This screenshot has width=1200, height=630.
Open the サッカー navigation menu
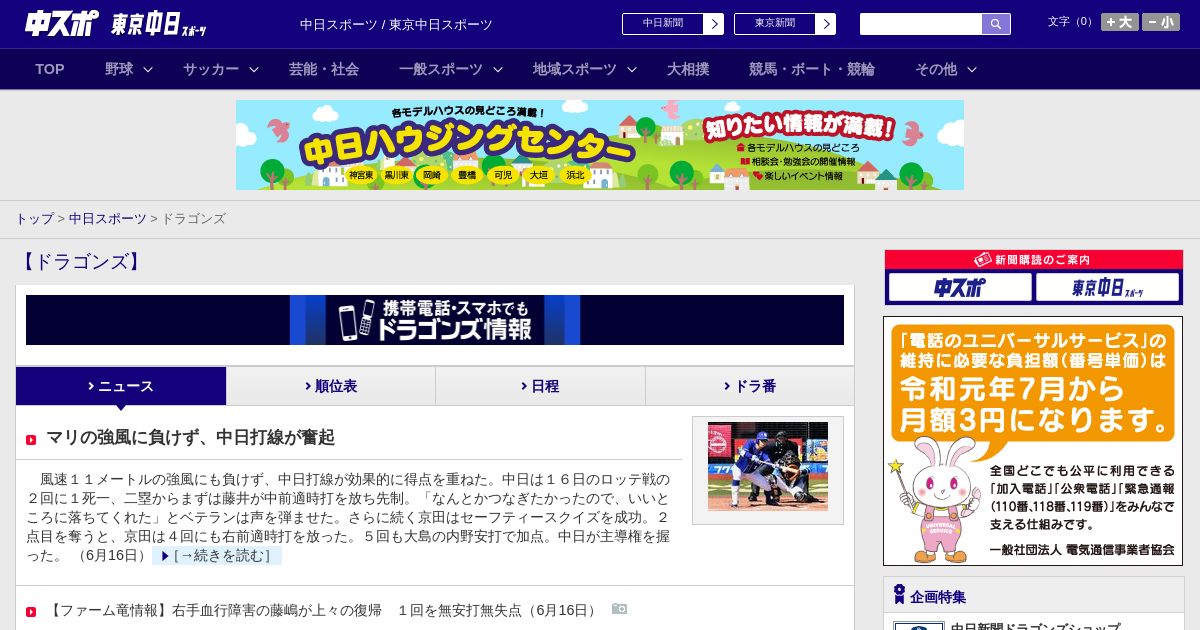pyautogui.click(x=211, y=69)
